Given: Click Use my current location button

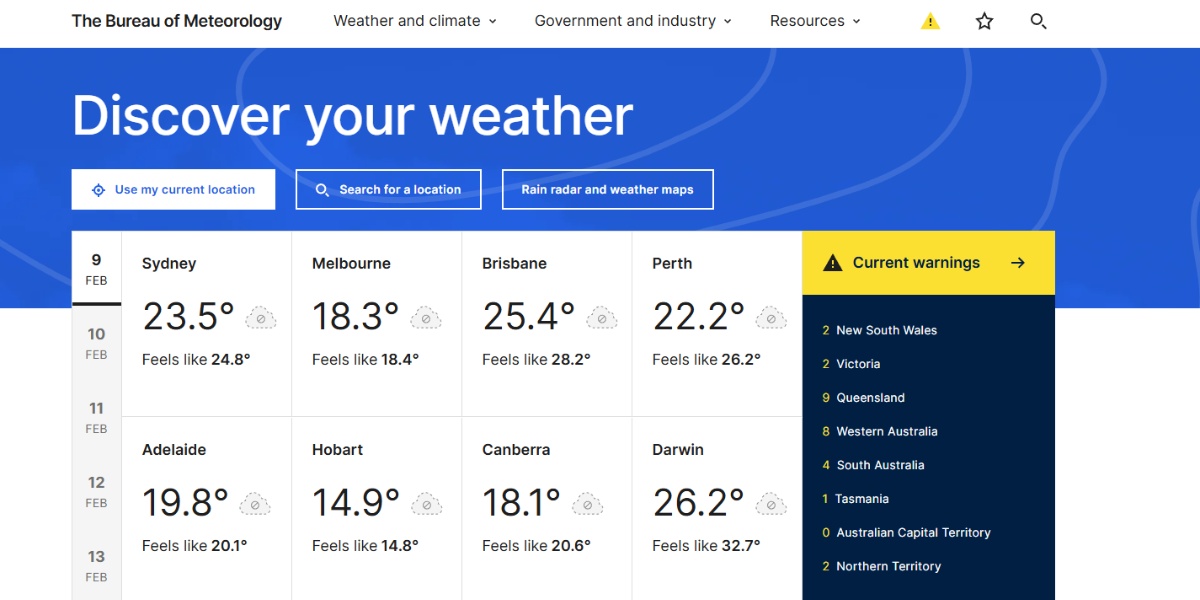Looking at the screenshot, I should coord(173,189).
